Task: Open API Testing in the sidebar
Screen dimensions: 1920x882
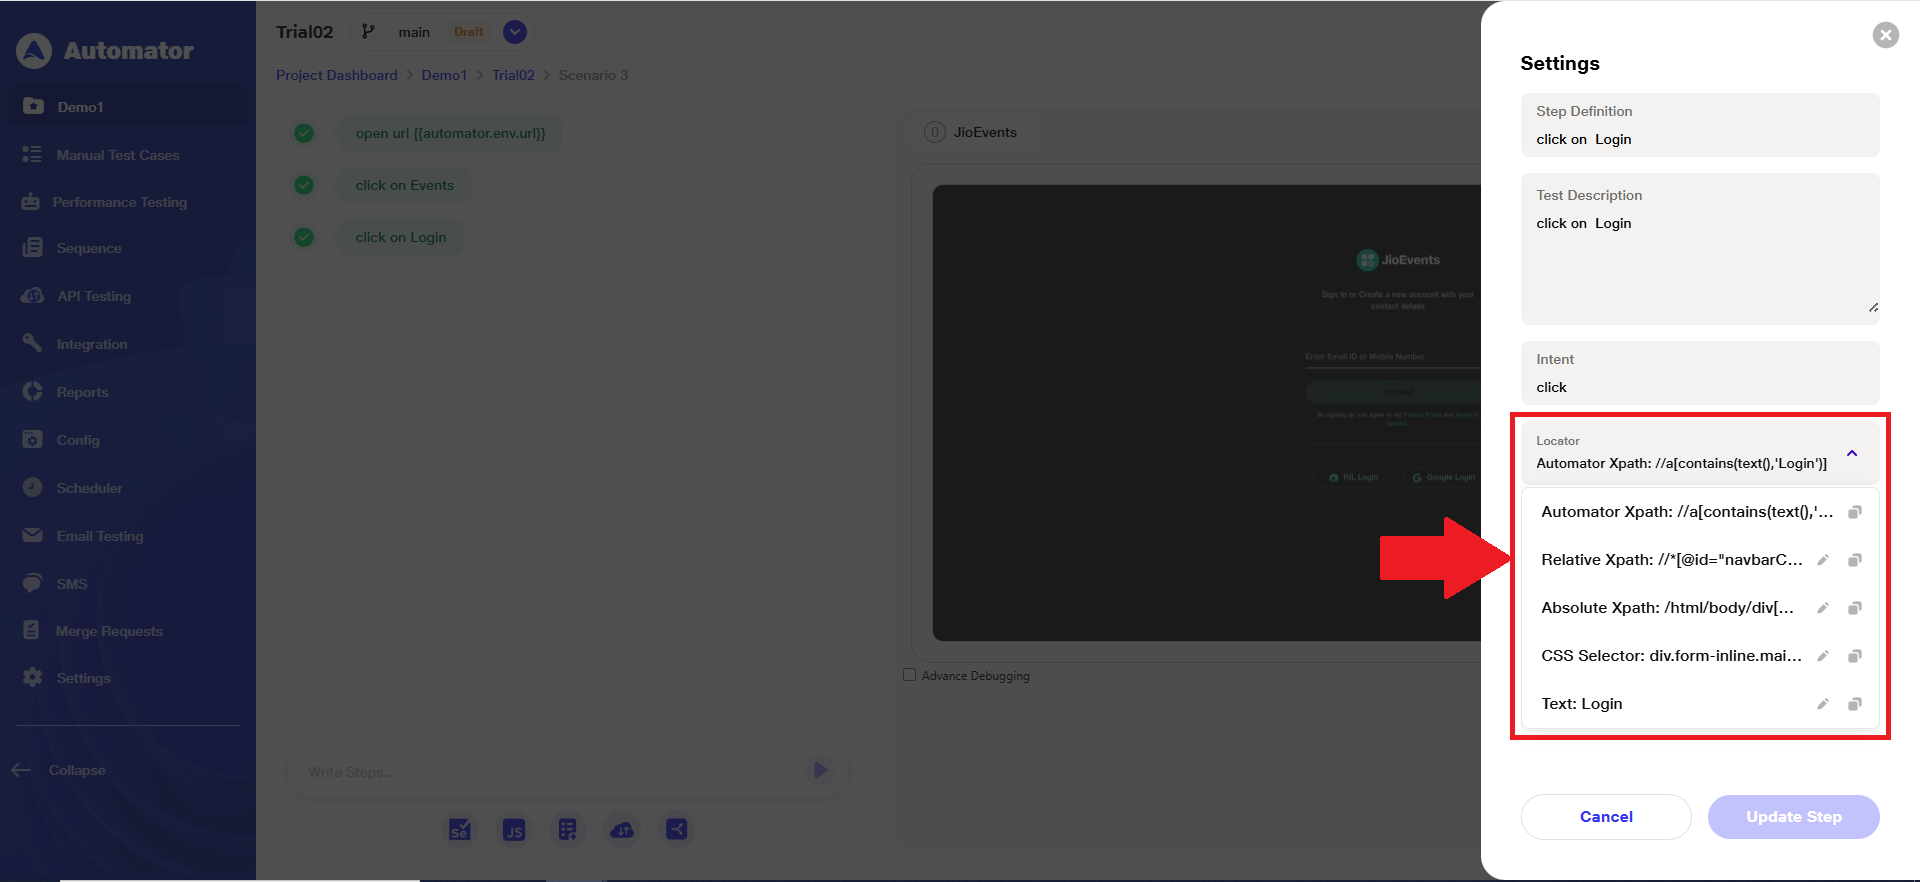Action: coord(94,296)
